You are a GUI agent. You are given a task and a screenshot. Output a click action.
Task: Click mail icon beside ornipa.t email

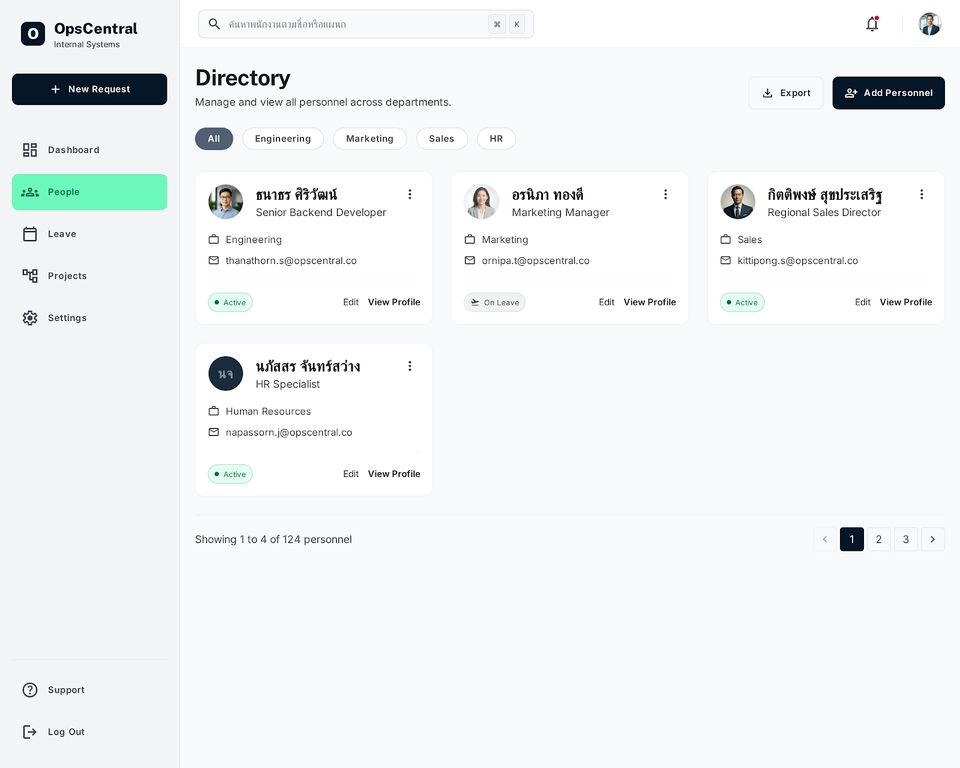pos(470,260)
